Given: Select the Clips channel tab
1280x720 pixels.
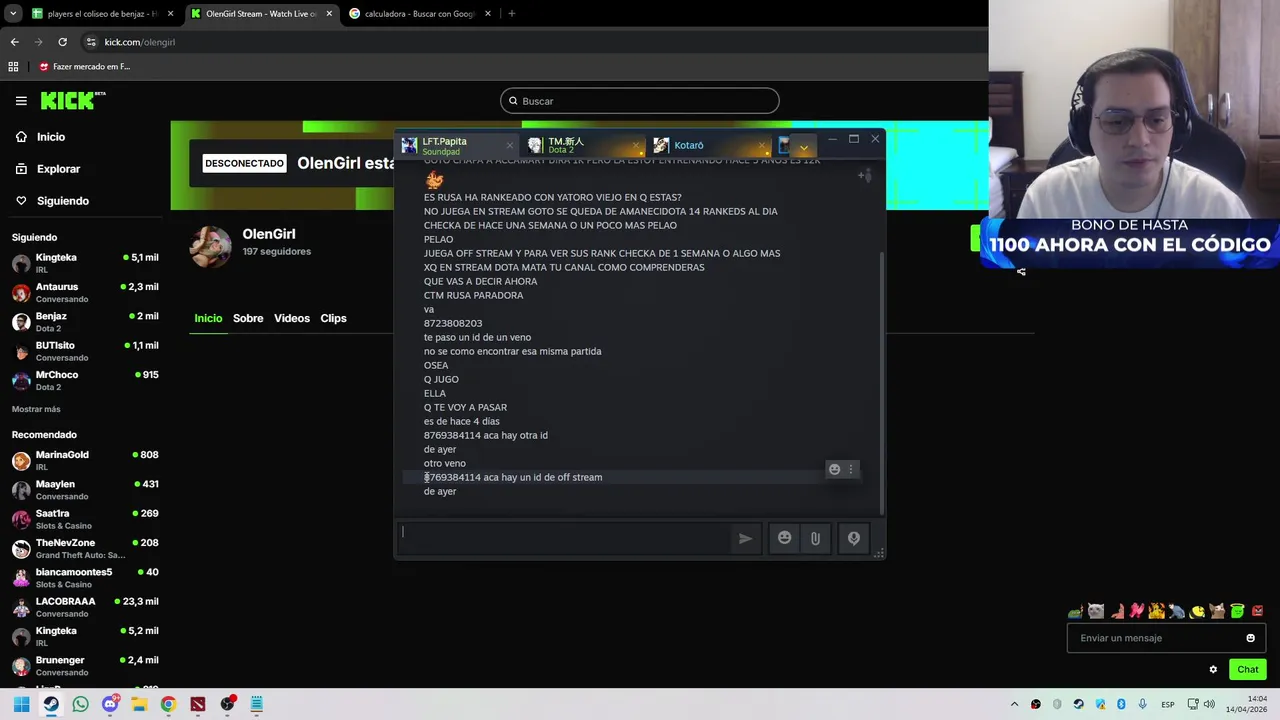Looking at the screenshot, I should [x=333, y=318].
